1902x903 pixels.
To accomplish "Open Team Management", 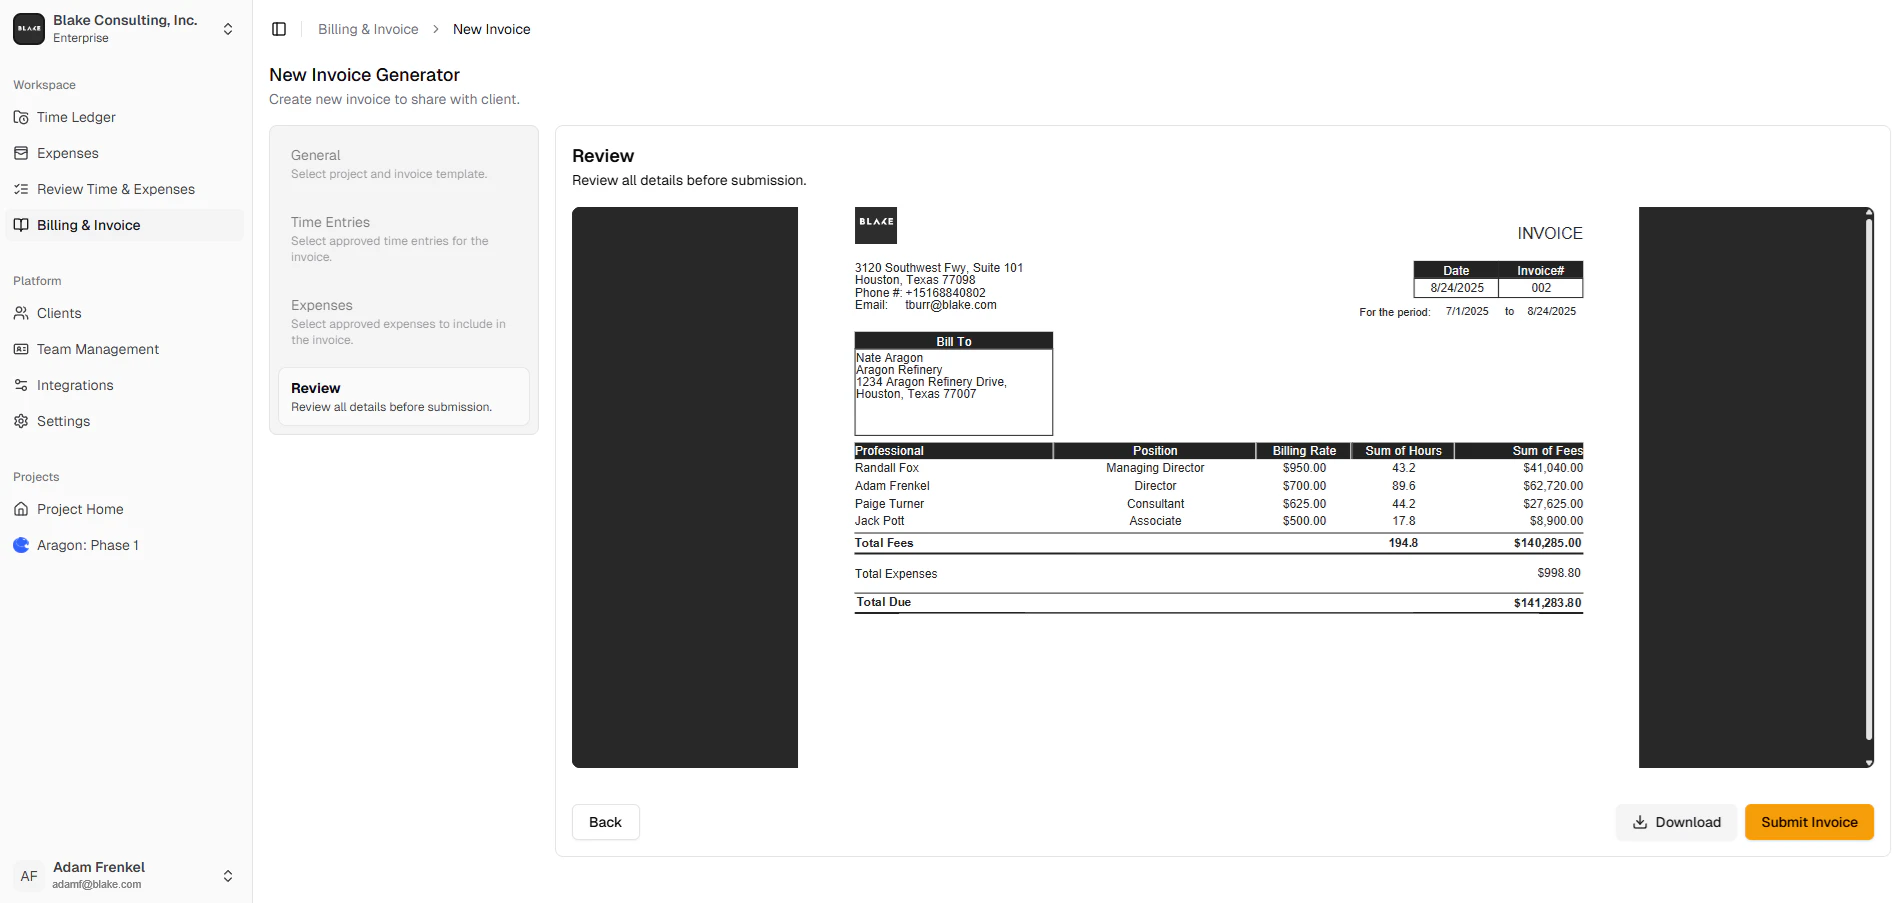I will [97, 349].
